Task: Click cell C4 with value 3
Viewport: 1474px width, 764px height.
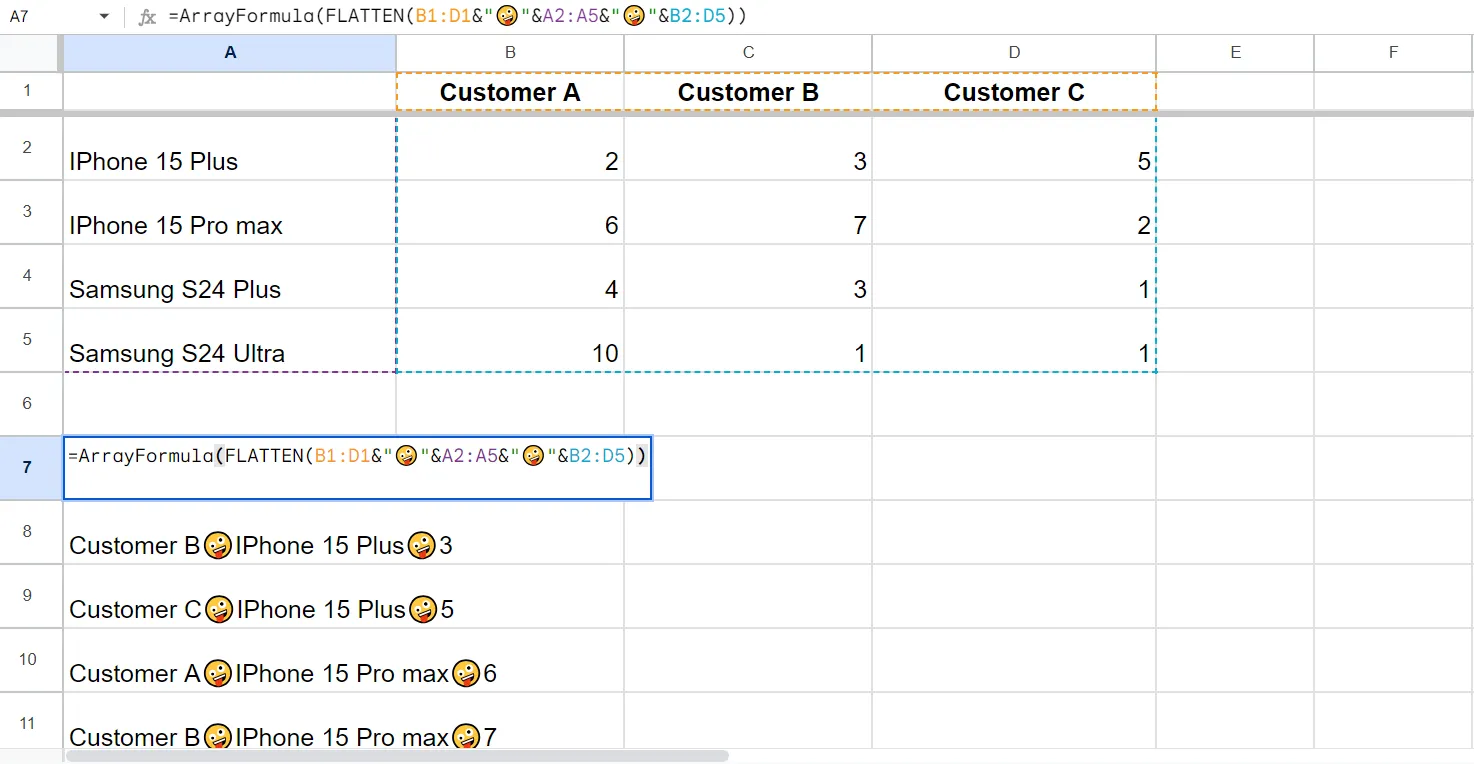Action: point(748,277)
